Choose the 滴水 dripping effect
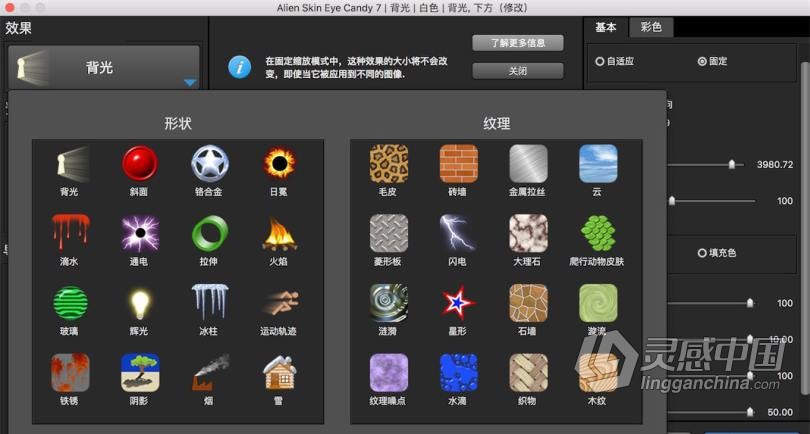810x434 pixels. click(x=70, y=234)
